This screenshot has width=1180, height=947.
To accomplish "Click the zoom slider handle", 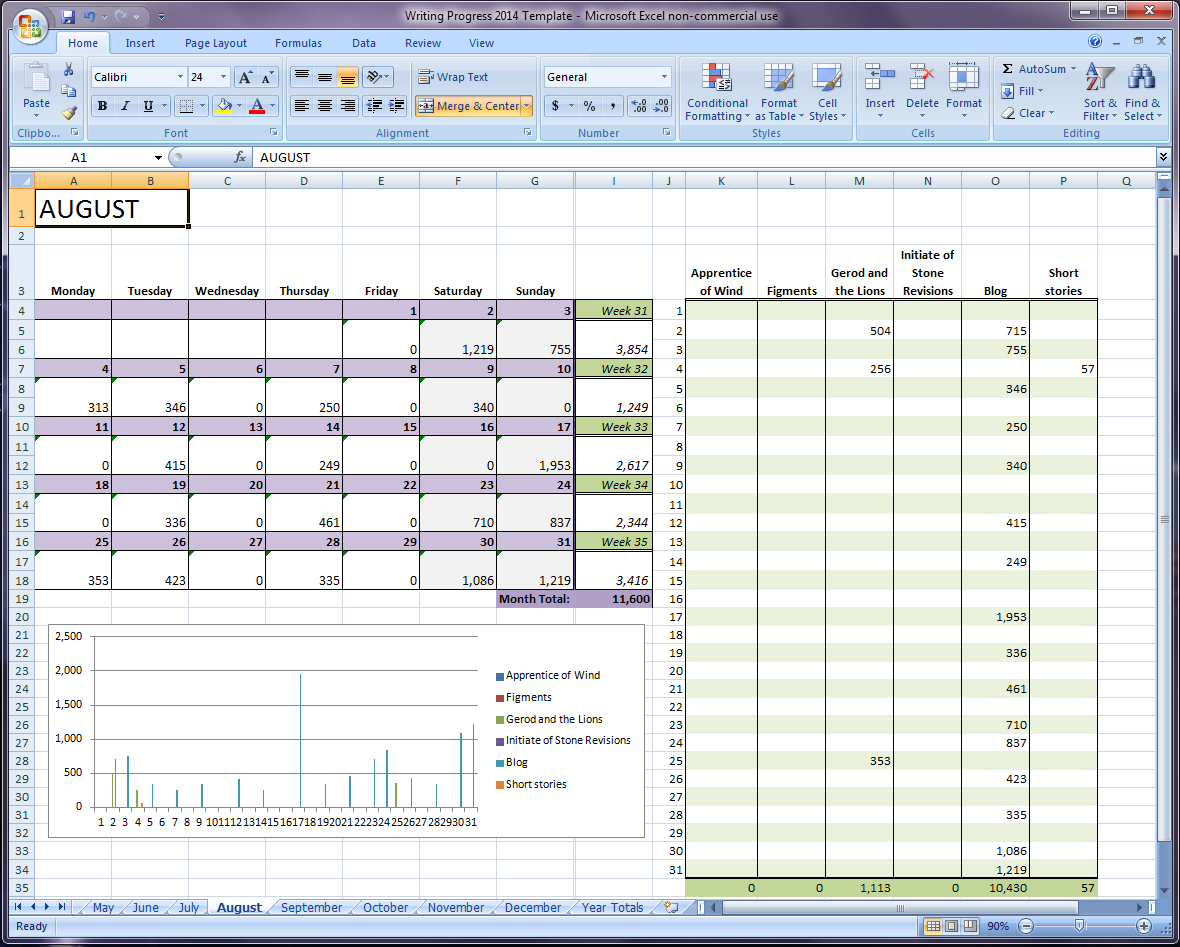I will coord(1077,926).
